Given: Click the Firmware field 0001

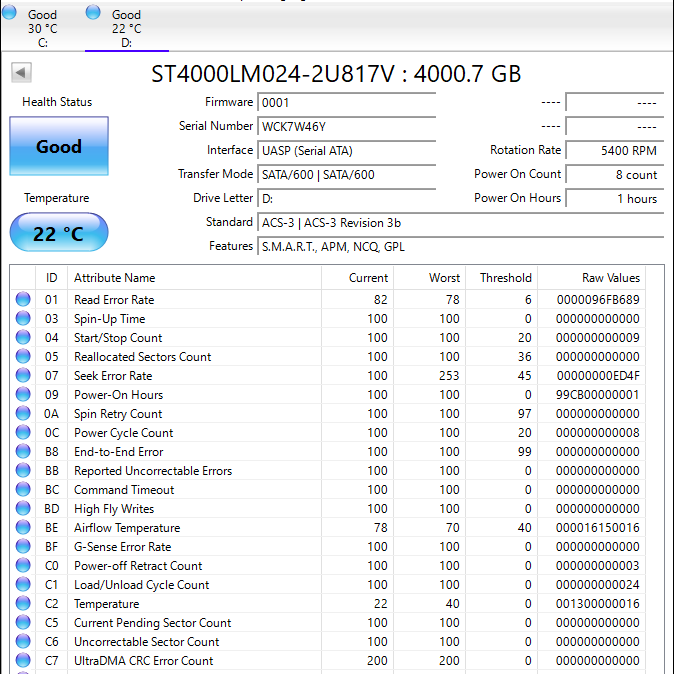Looking at the screenshot, I should tap(346, 102).
